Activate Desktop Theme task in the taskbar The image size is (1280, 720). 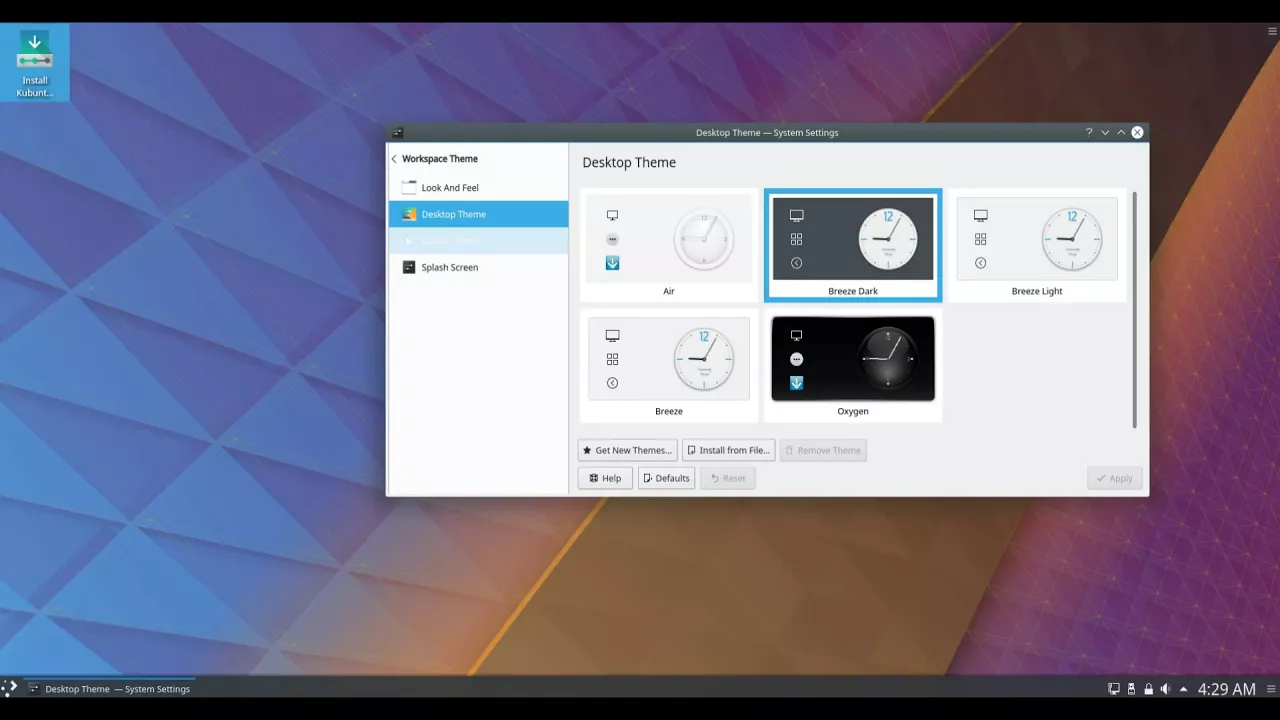click(109, 688)
